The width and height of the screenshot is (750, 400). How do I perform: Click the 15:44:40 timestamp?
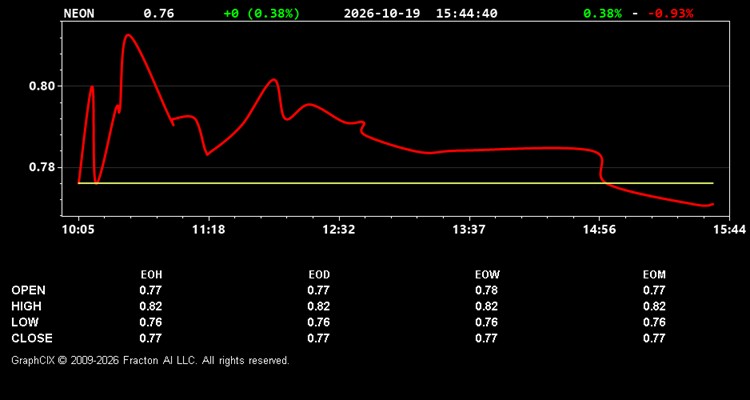click(466, 13)
